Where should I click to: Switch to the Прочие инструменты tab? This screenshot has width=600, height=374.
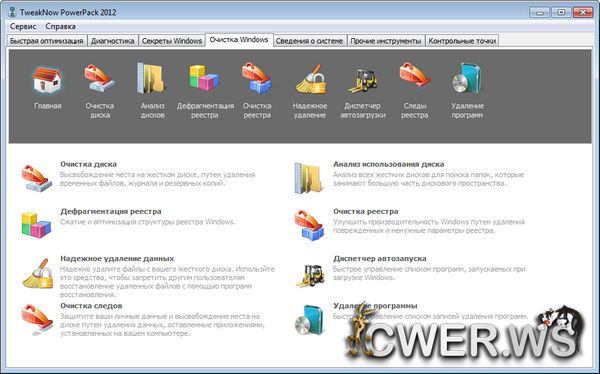pyautogui.click(x=386, y=41)
